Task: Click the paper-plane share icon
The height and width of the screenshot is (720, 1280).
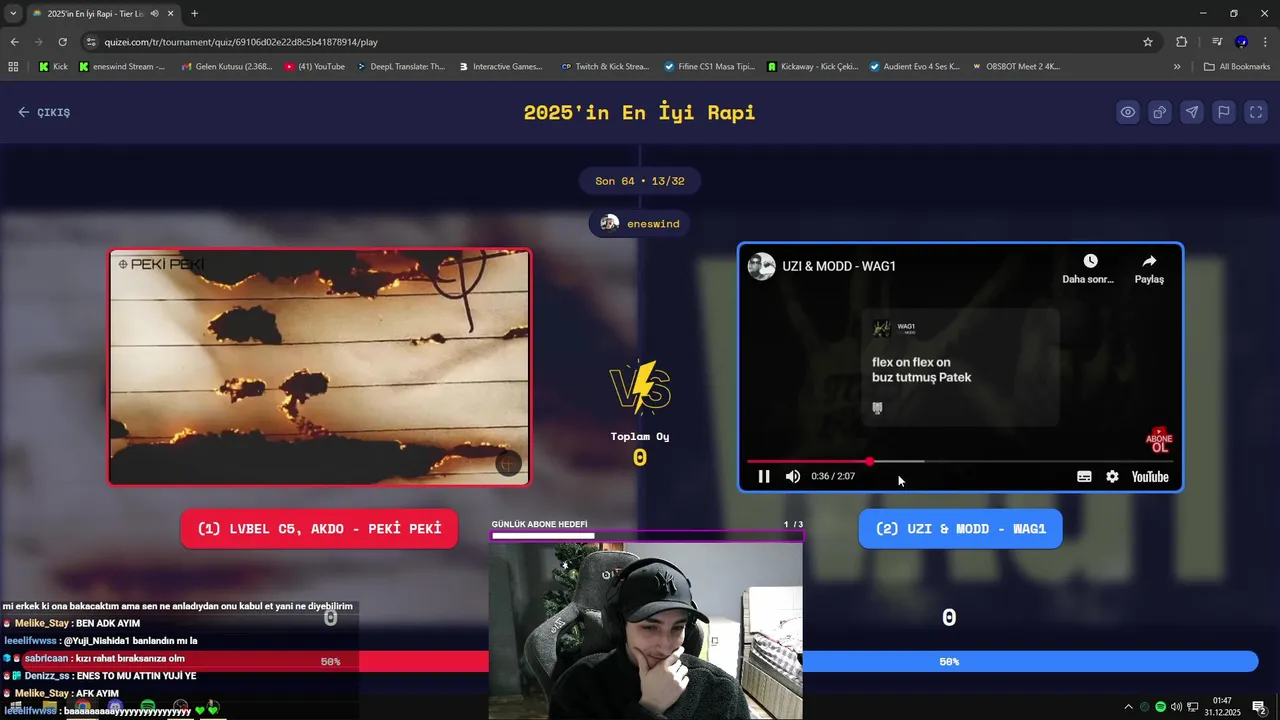Action: (x=1192, y=112)
